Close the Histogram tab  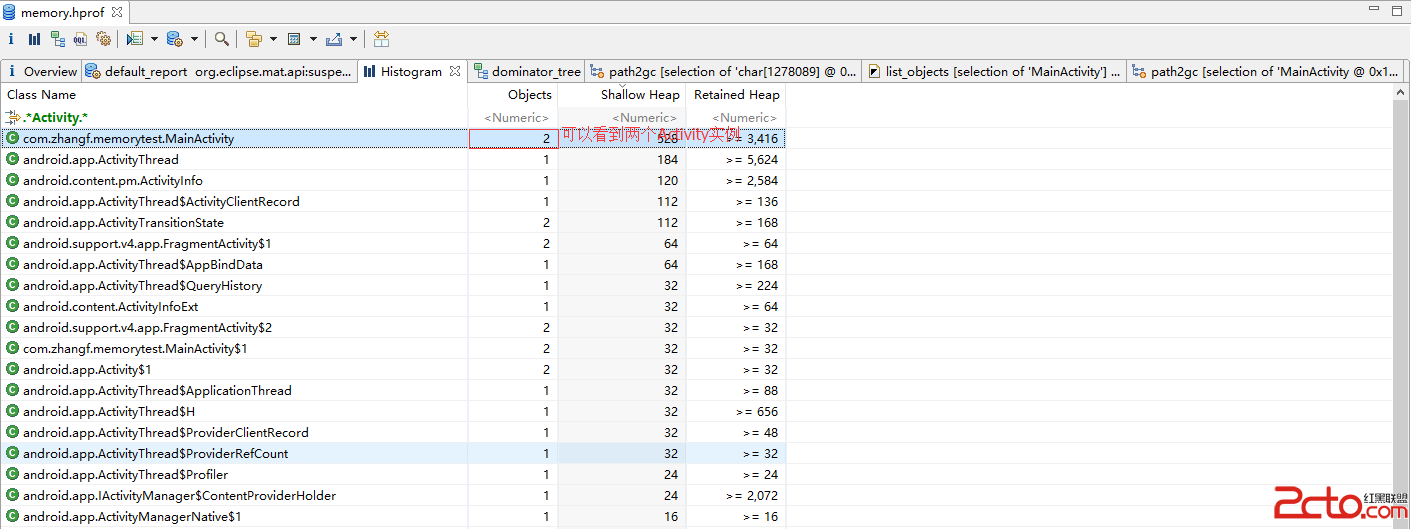455,71
